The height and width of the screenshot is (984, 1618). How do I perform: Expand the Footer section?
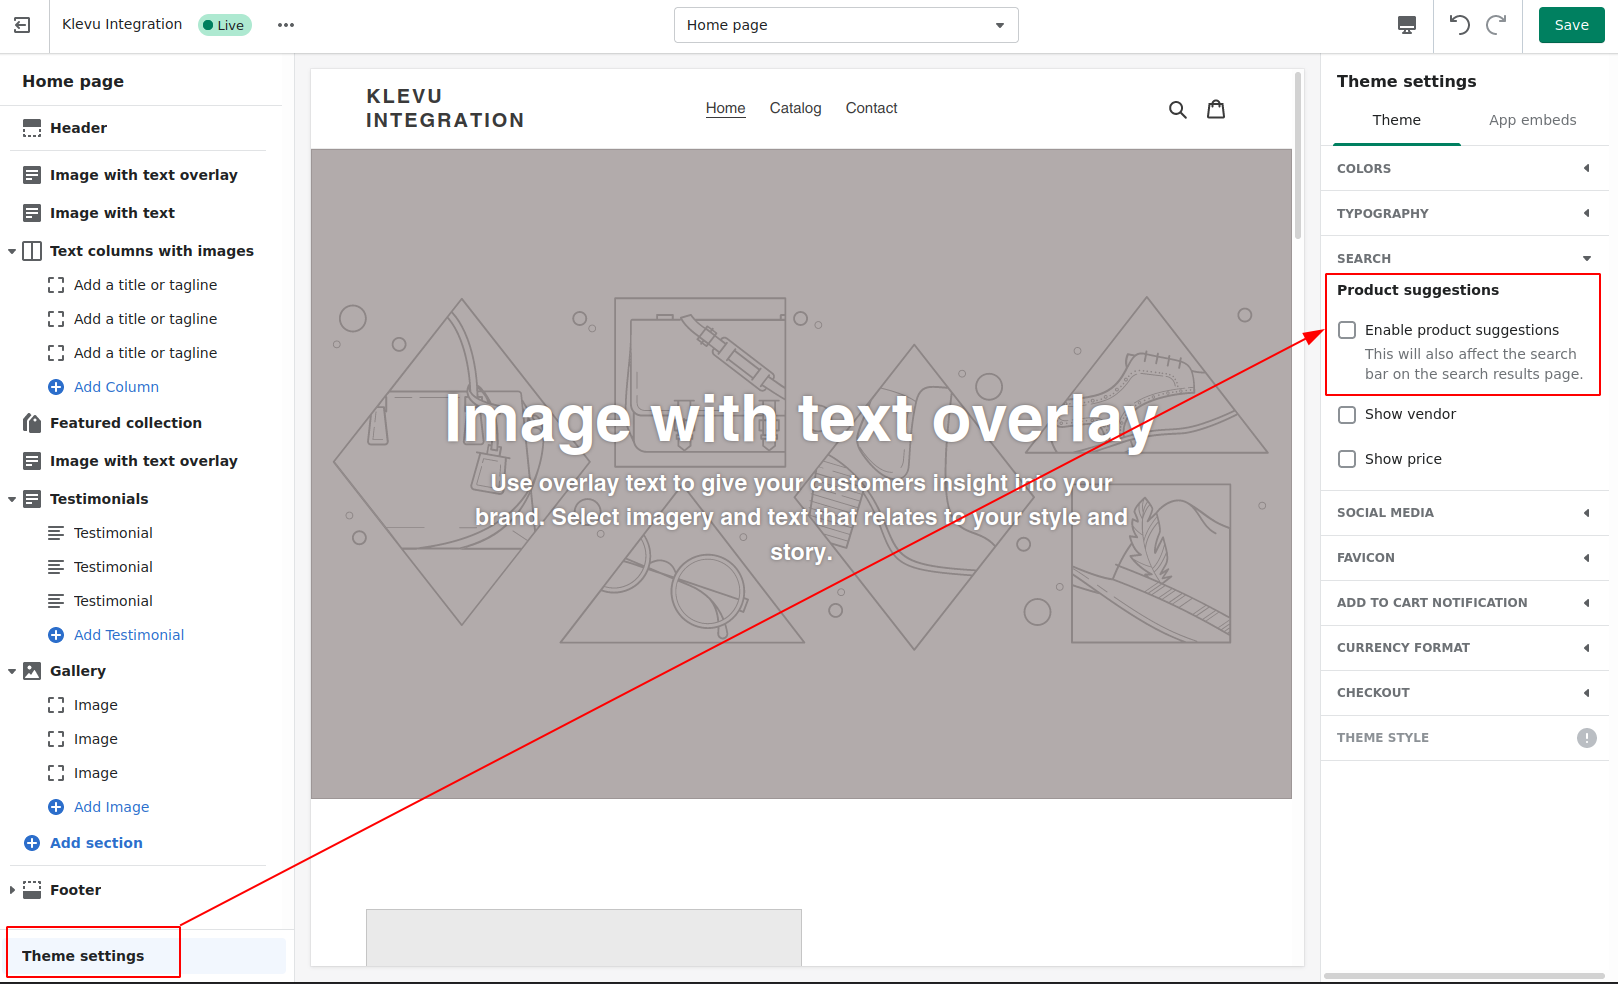[12, 890]
